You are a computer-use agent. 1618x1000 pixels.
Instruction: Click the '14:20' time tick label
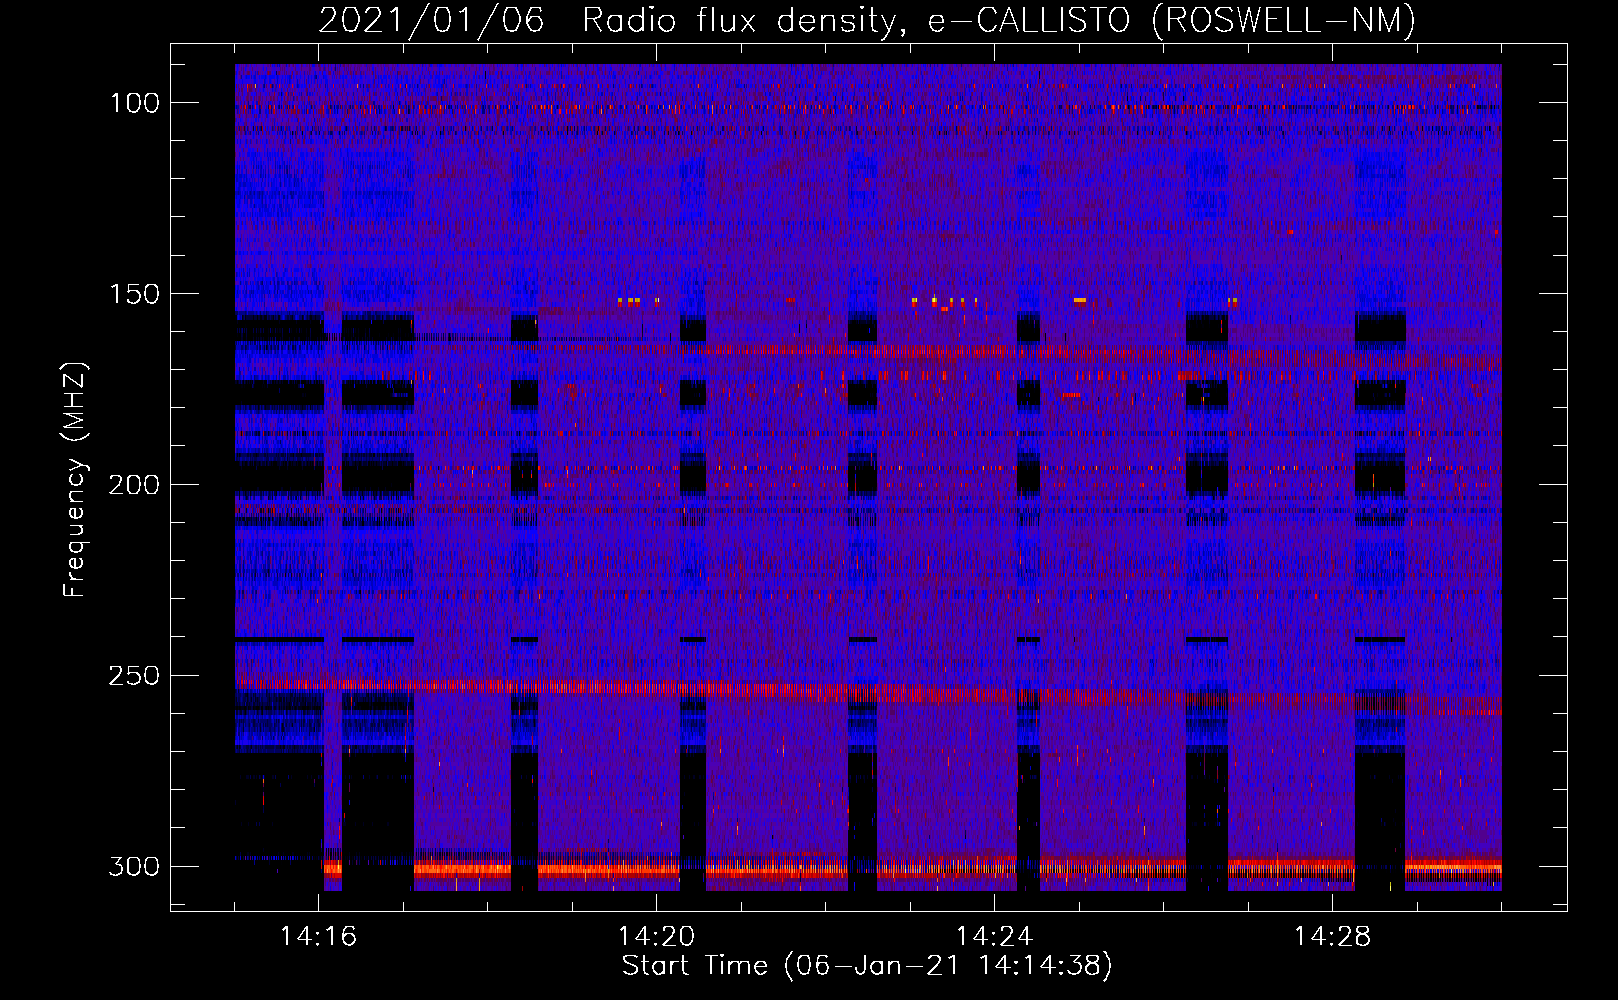(x=656, y=937)
